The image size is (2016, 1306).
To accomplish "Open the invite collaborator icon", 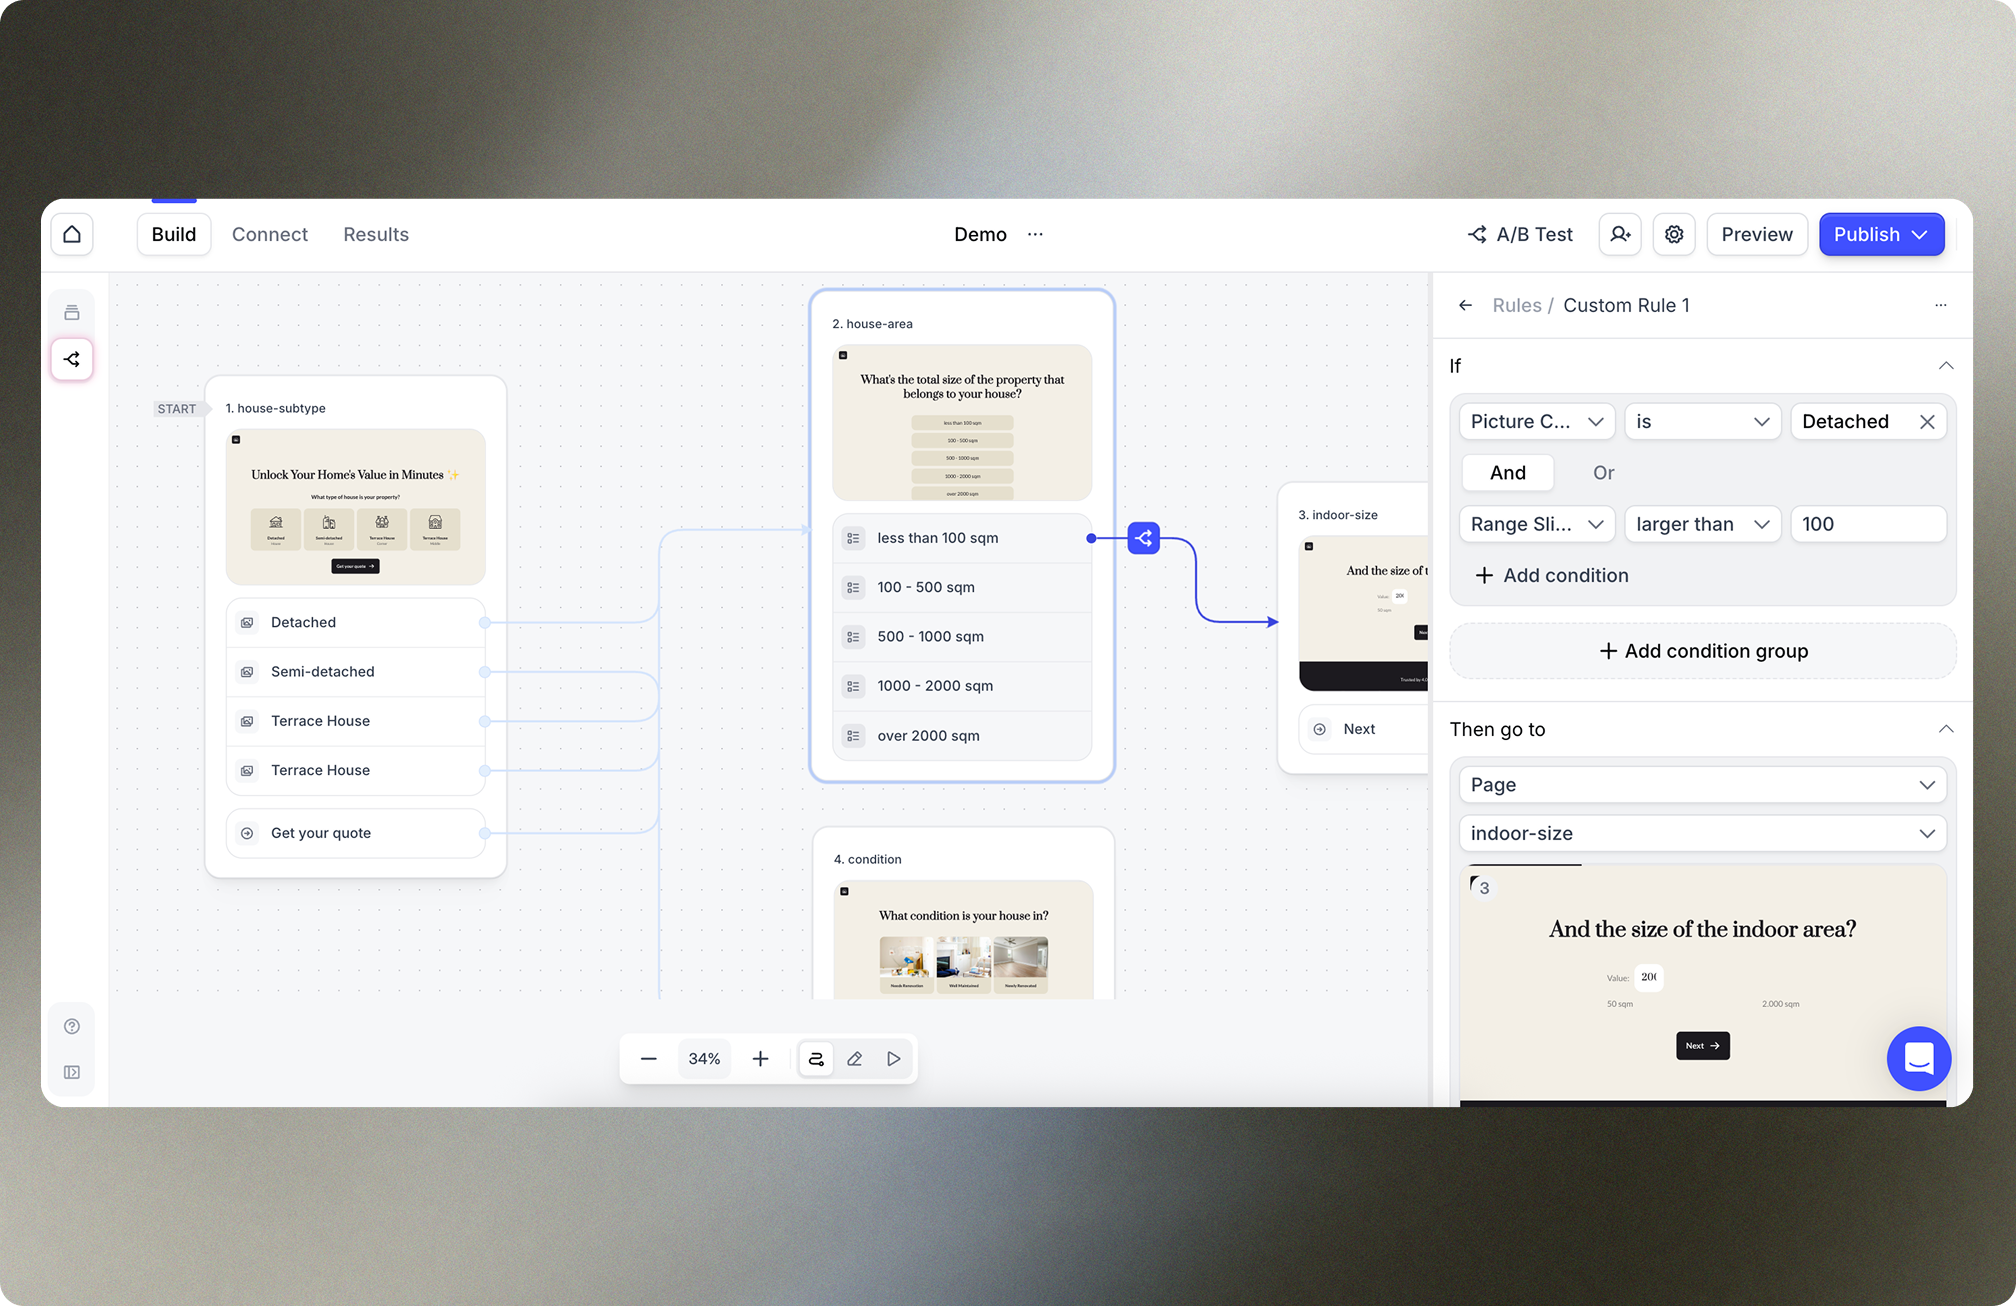I will click(x=1619, y=234).
